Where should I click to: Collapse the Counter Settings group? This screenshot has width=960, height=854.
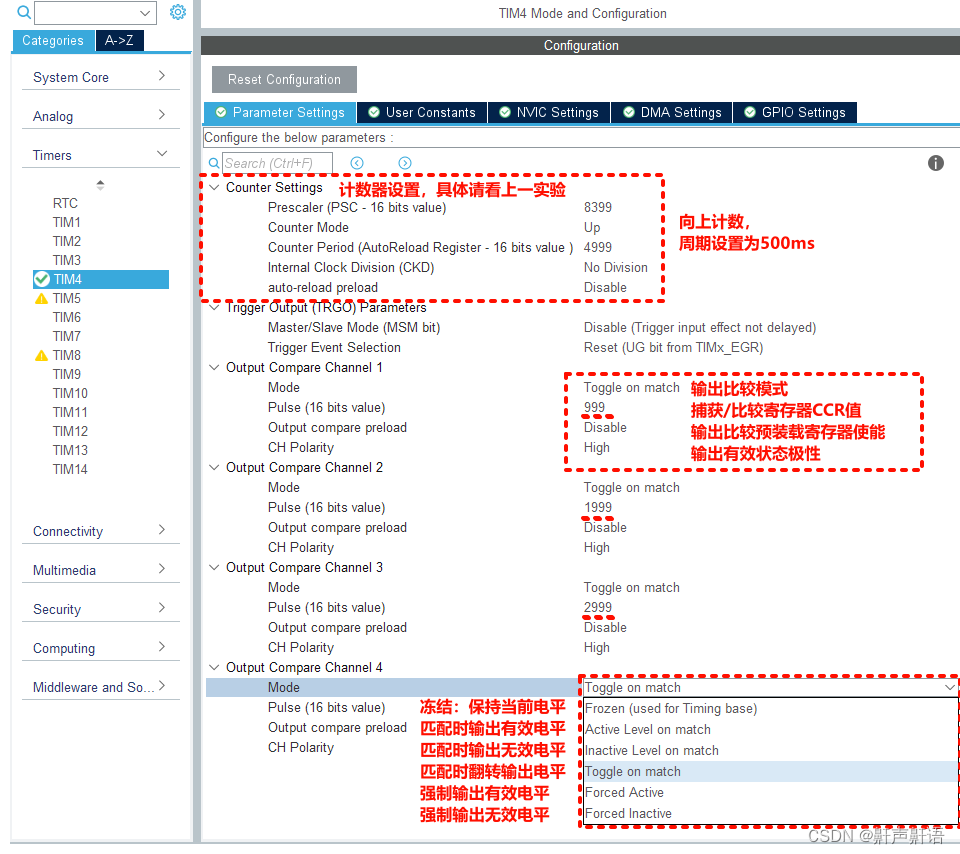[214, 187]
